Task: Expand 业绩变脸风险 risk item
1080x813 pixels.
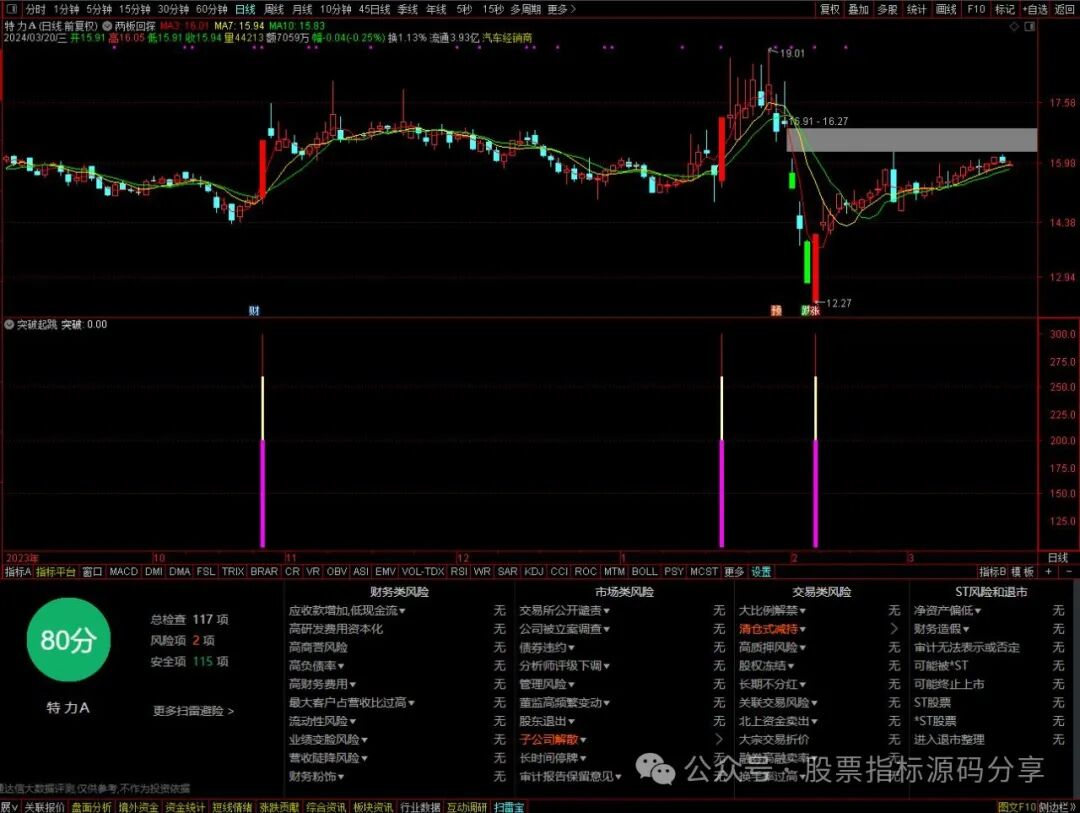Action: coord(329,739)
